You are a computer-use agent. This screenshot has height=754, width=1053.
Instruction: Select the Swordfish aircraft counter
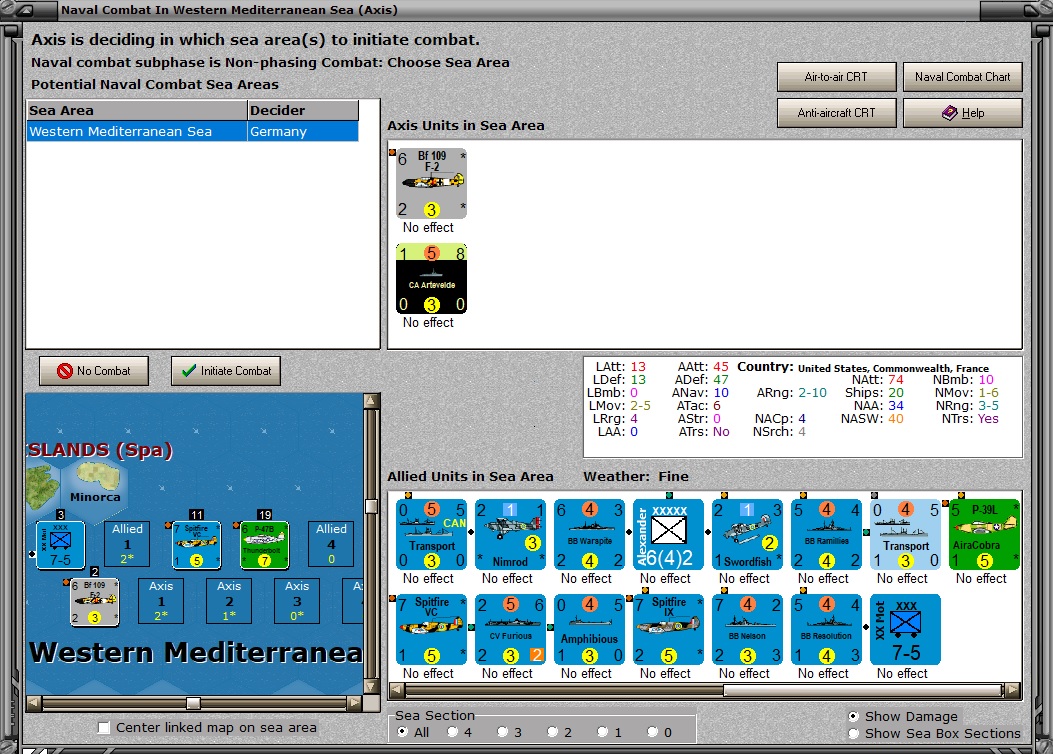pos(747,534)
